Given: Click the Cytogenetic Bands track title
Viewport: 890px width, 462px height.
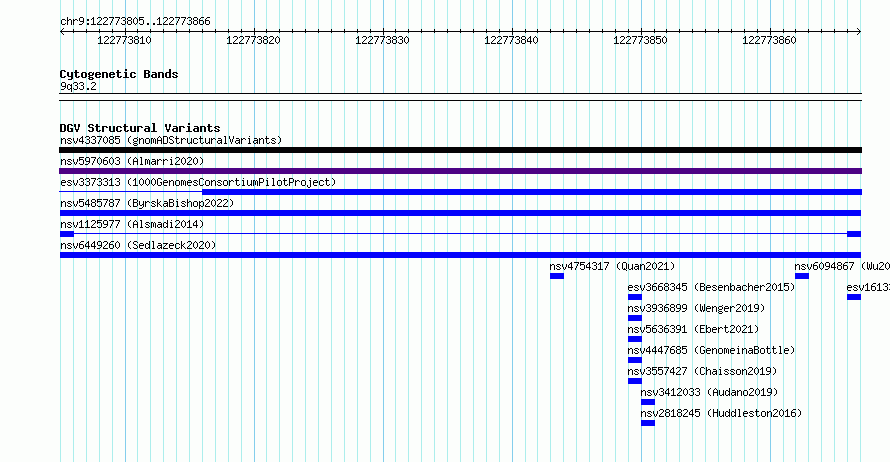Looking at the screenshot, I should (119, 74).
